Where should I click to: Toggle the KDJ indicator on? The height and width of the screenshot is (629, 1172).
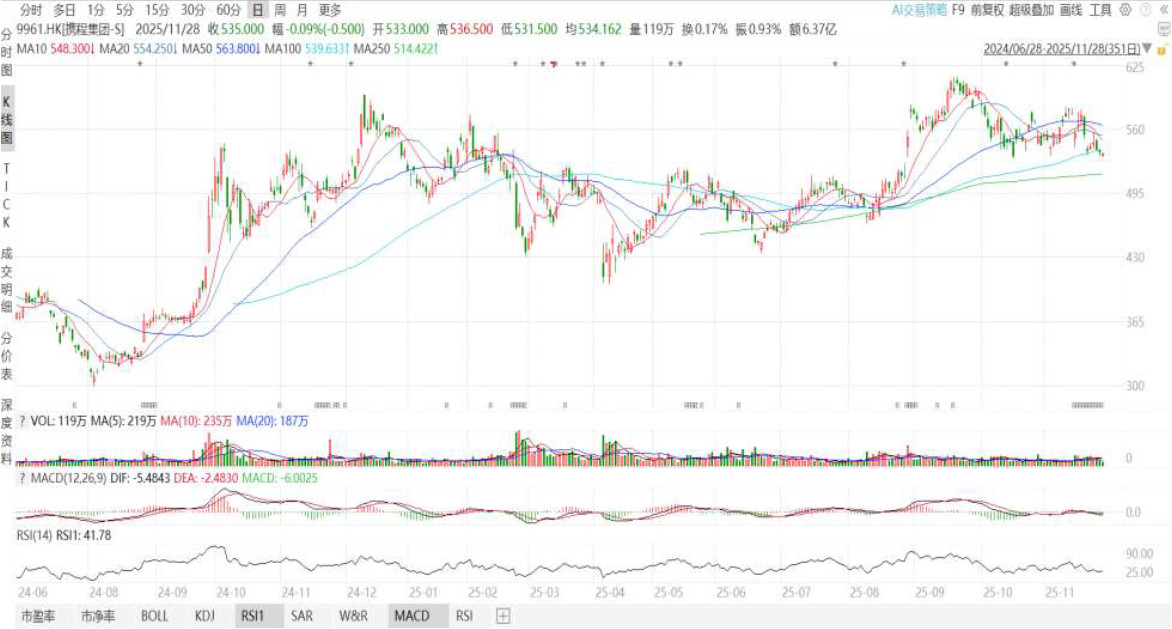[x=205, y=615]
